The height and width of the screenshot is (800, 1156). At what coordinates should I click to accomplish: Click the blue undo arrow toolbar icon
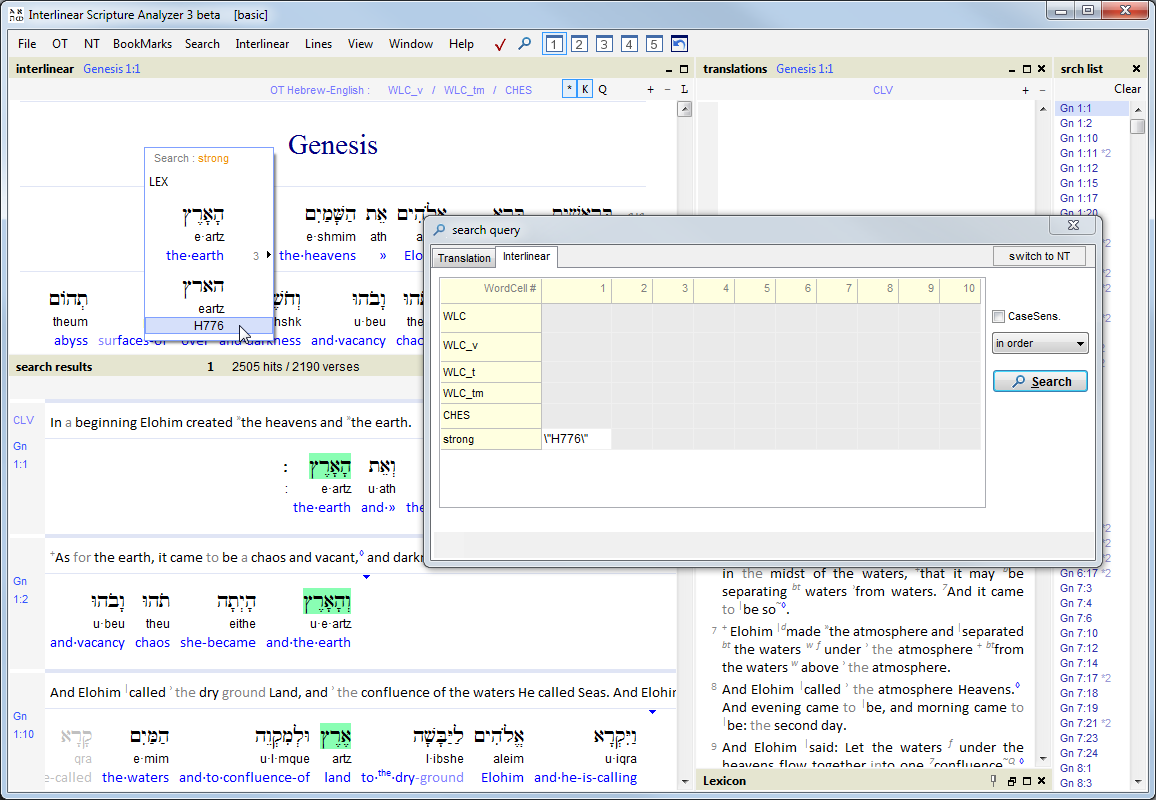(x=679, y=44)
